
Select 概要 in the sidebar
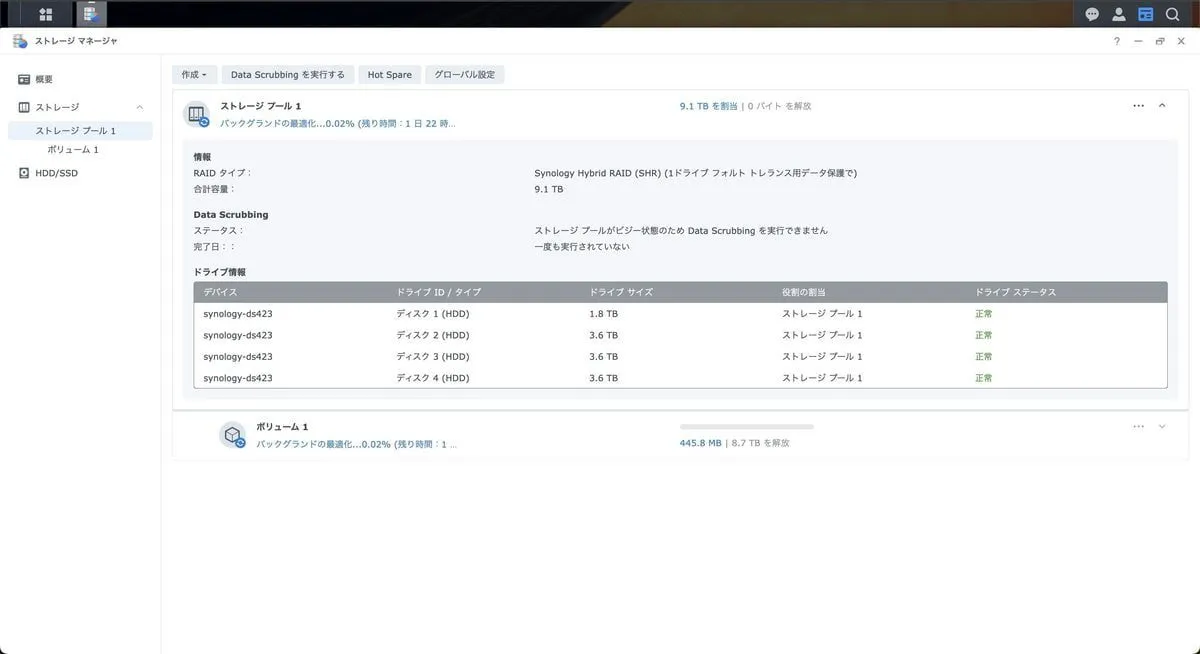coord(43,79)
